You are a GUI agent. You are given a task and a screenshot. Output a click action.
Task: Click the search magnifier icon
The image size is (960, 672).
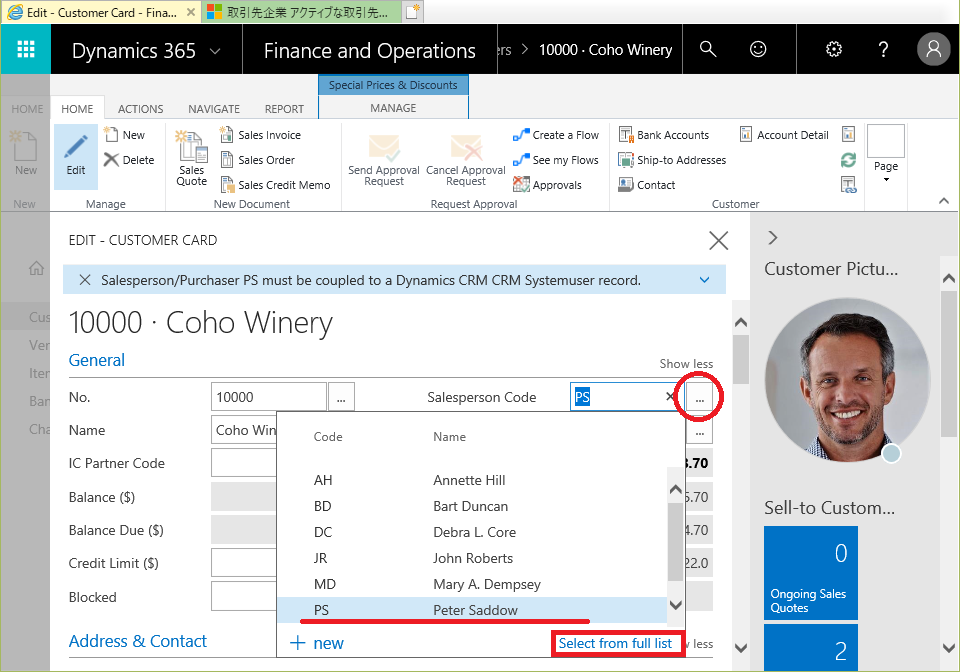[708, 49]
